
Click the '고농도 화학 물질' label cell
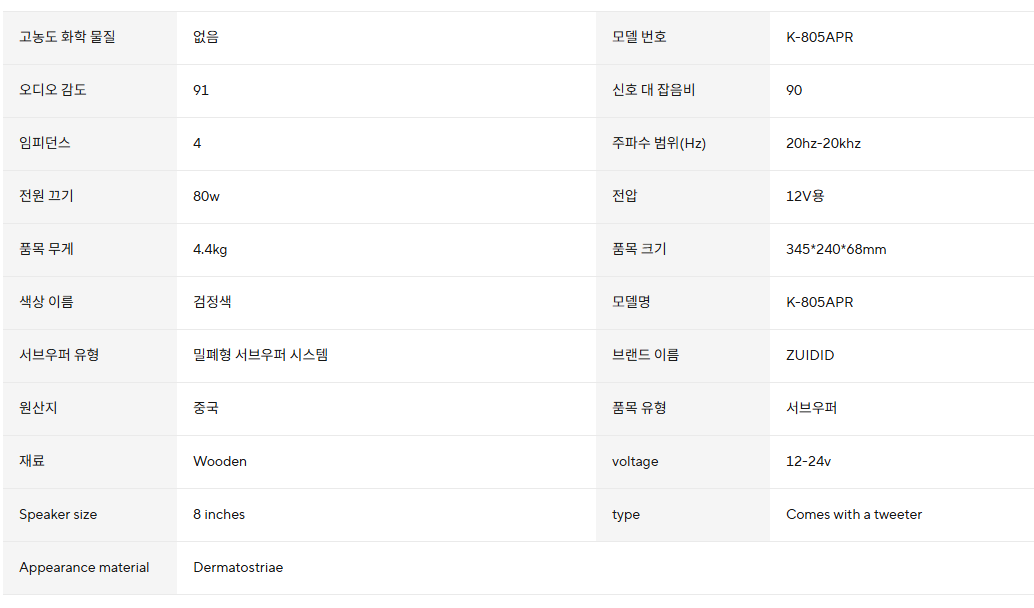pyautogui.click(x=67, y=37)
